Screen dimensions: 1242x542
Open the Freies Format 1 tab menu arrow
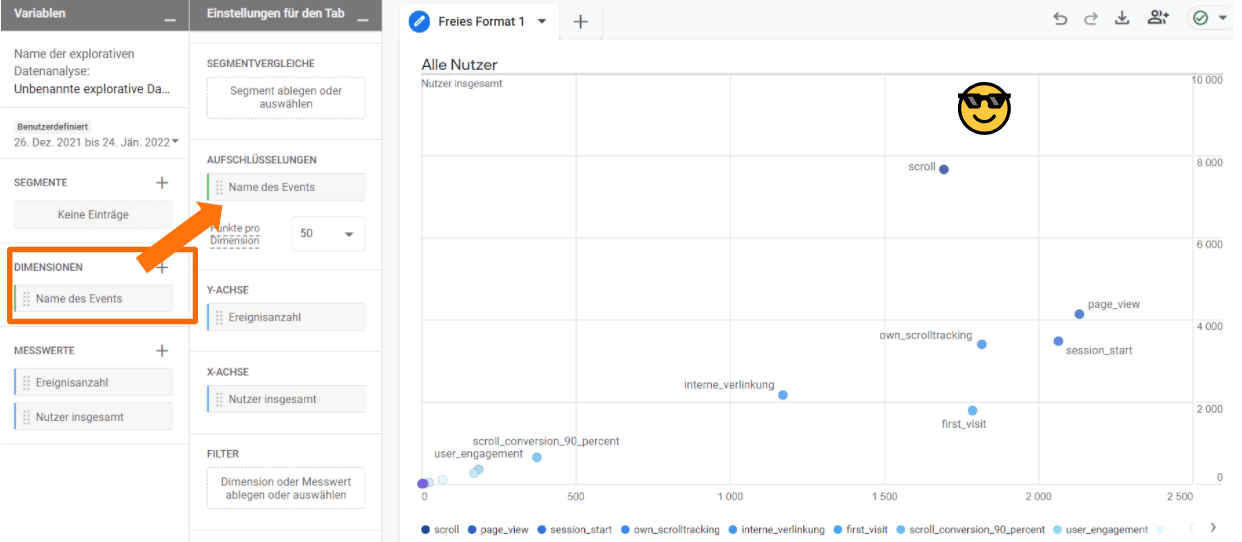[x=542, y=21]
